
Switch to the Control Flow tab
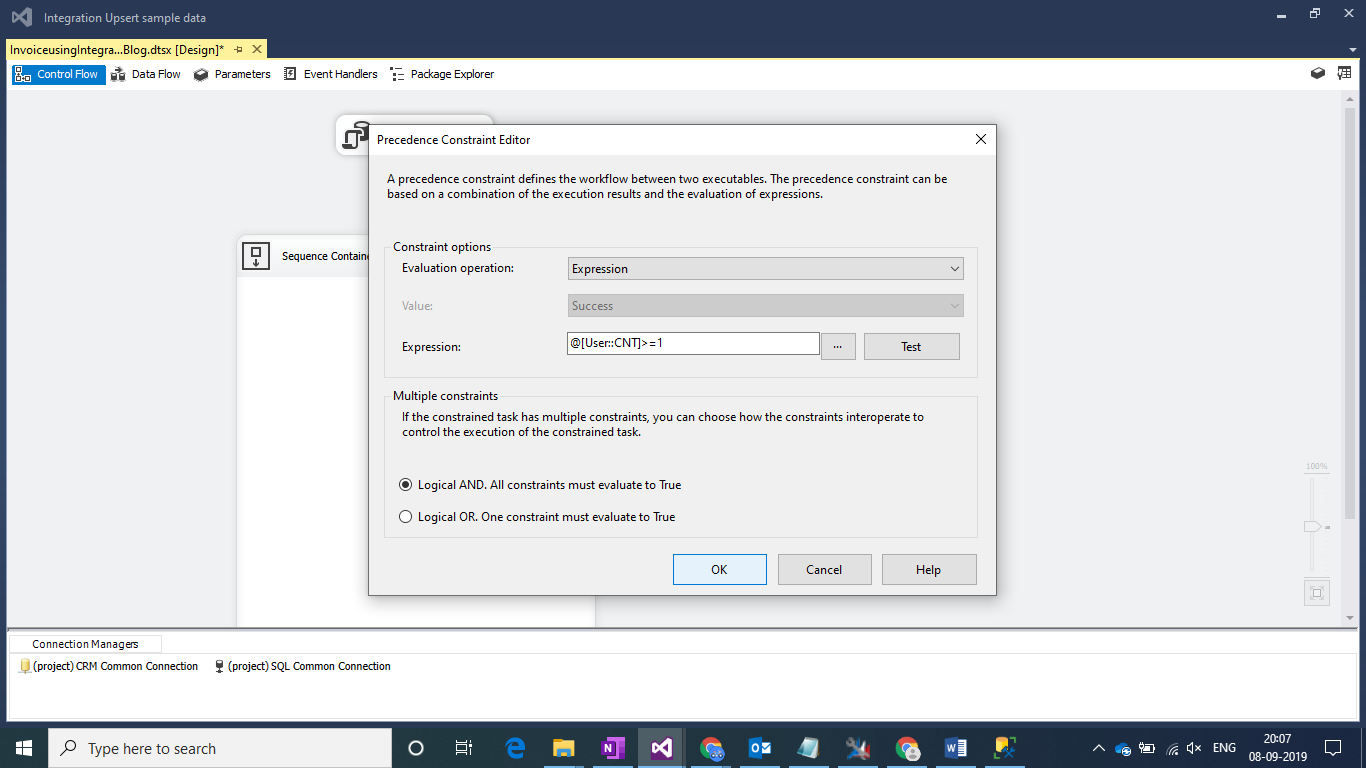(x=58, y=74)
